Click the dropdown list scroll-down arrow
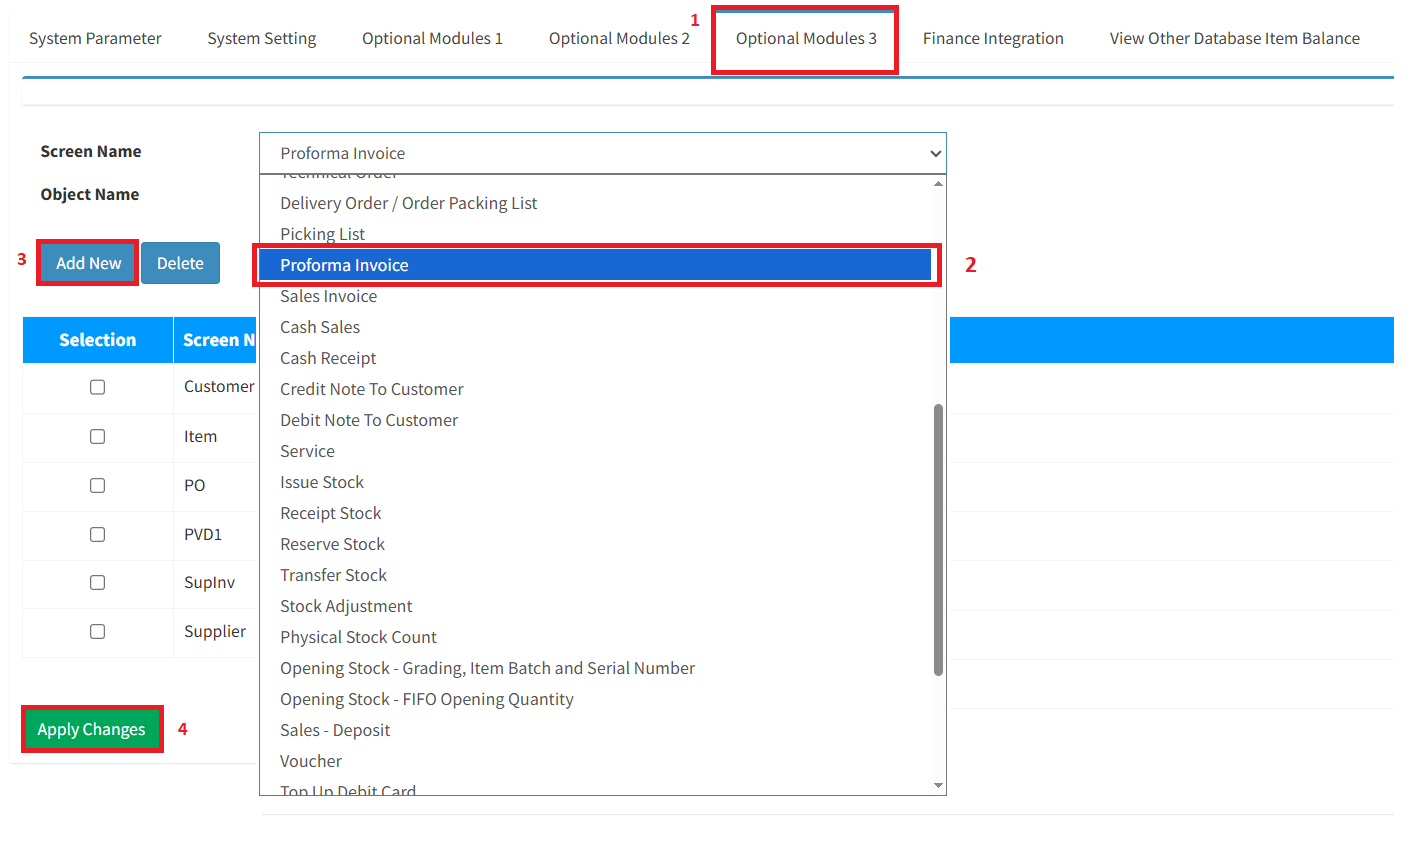Viewport: 1422px width, 842px height. [x=938, y=786]
